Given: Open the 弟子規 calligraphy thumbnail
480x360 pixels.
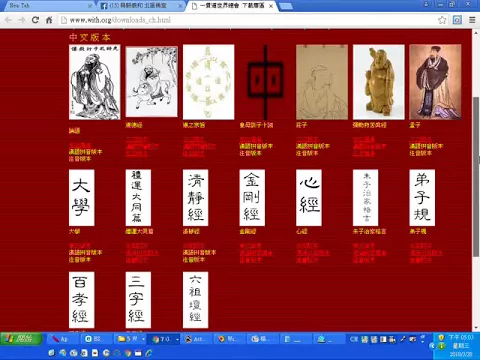Looking at the screenshot, I should [x=422, y=198].
